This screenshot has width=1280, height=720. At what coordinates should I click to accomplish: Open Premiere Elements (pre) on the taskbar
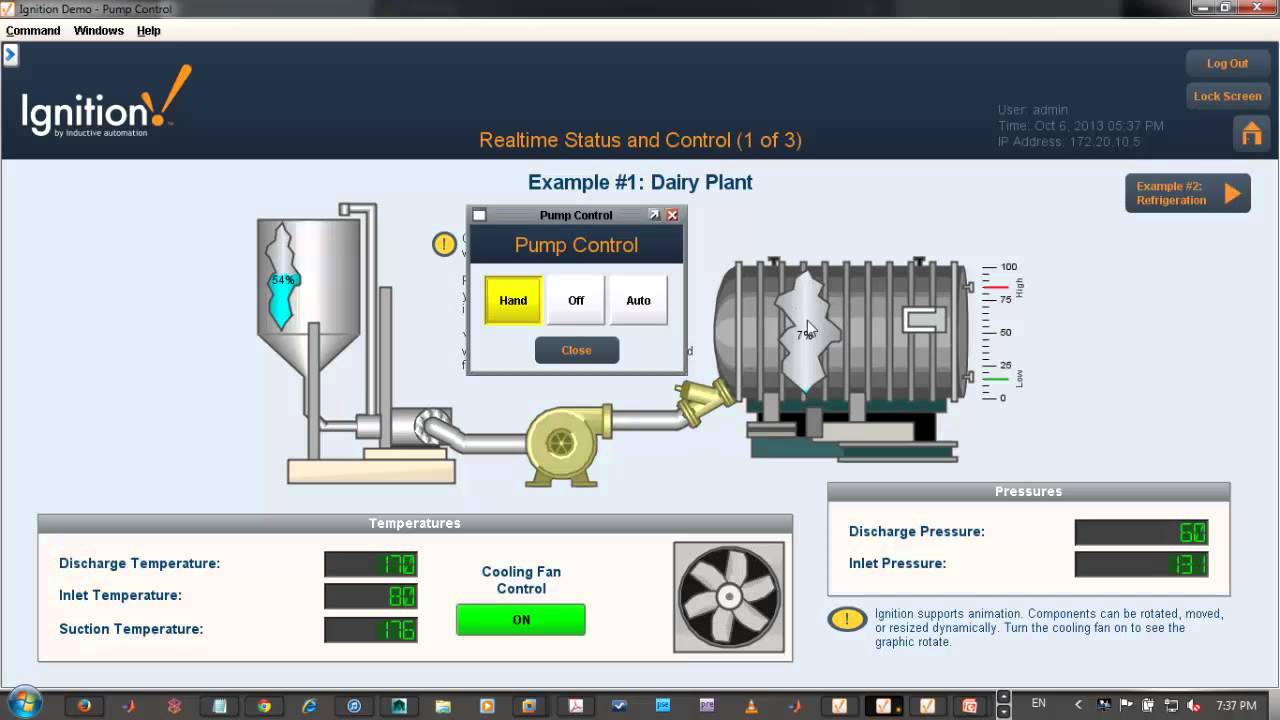tap(707, 705)
